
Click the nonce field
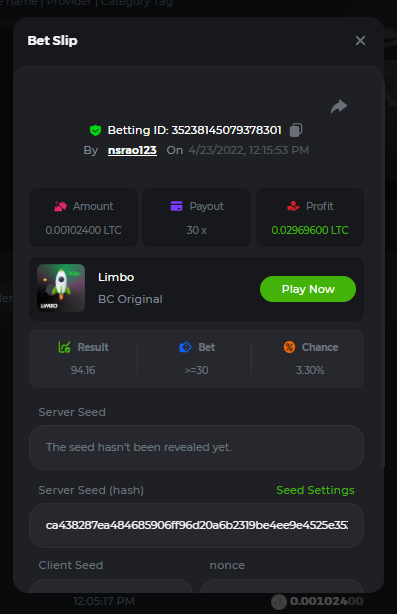coord(282,585)
